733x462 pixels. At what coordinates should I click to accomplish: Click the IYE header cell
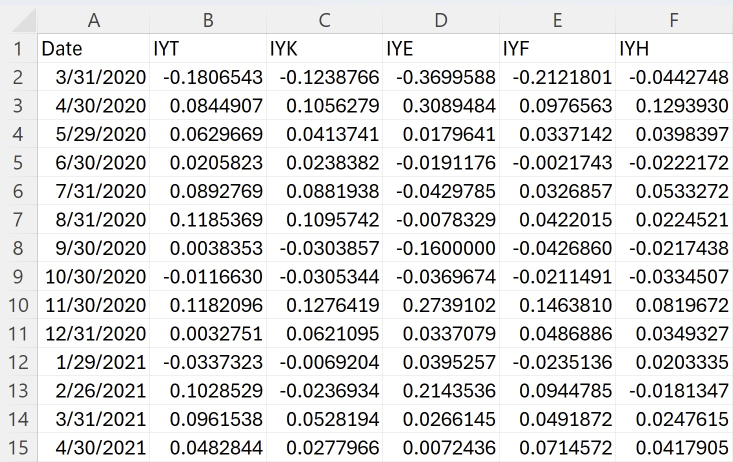tap(440, 48)
